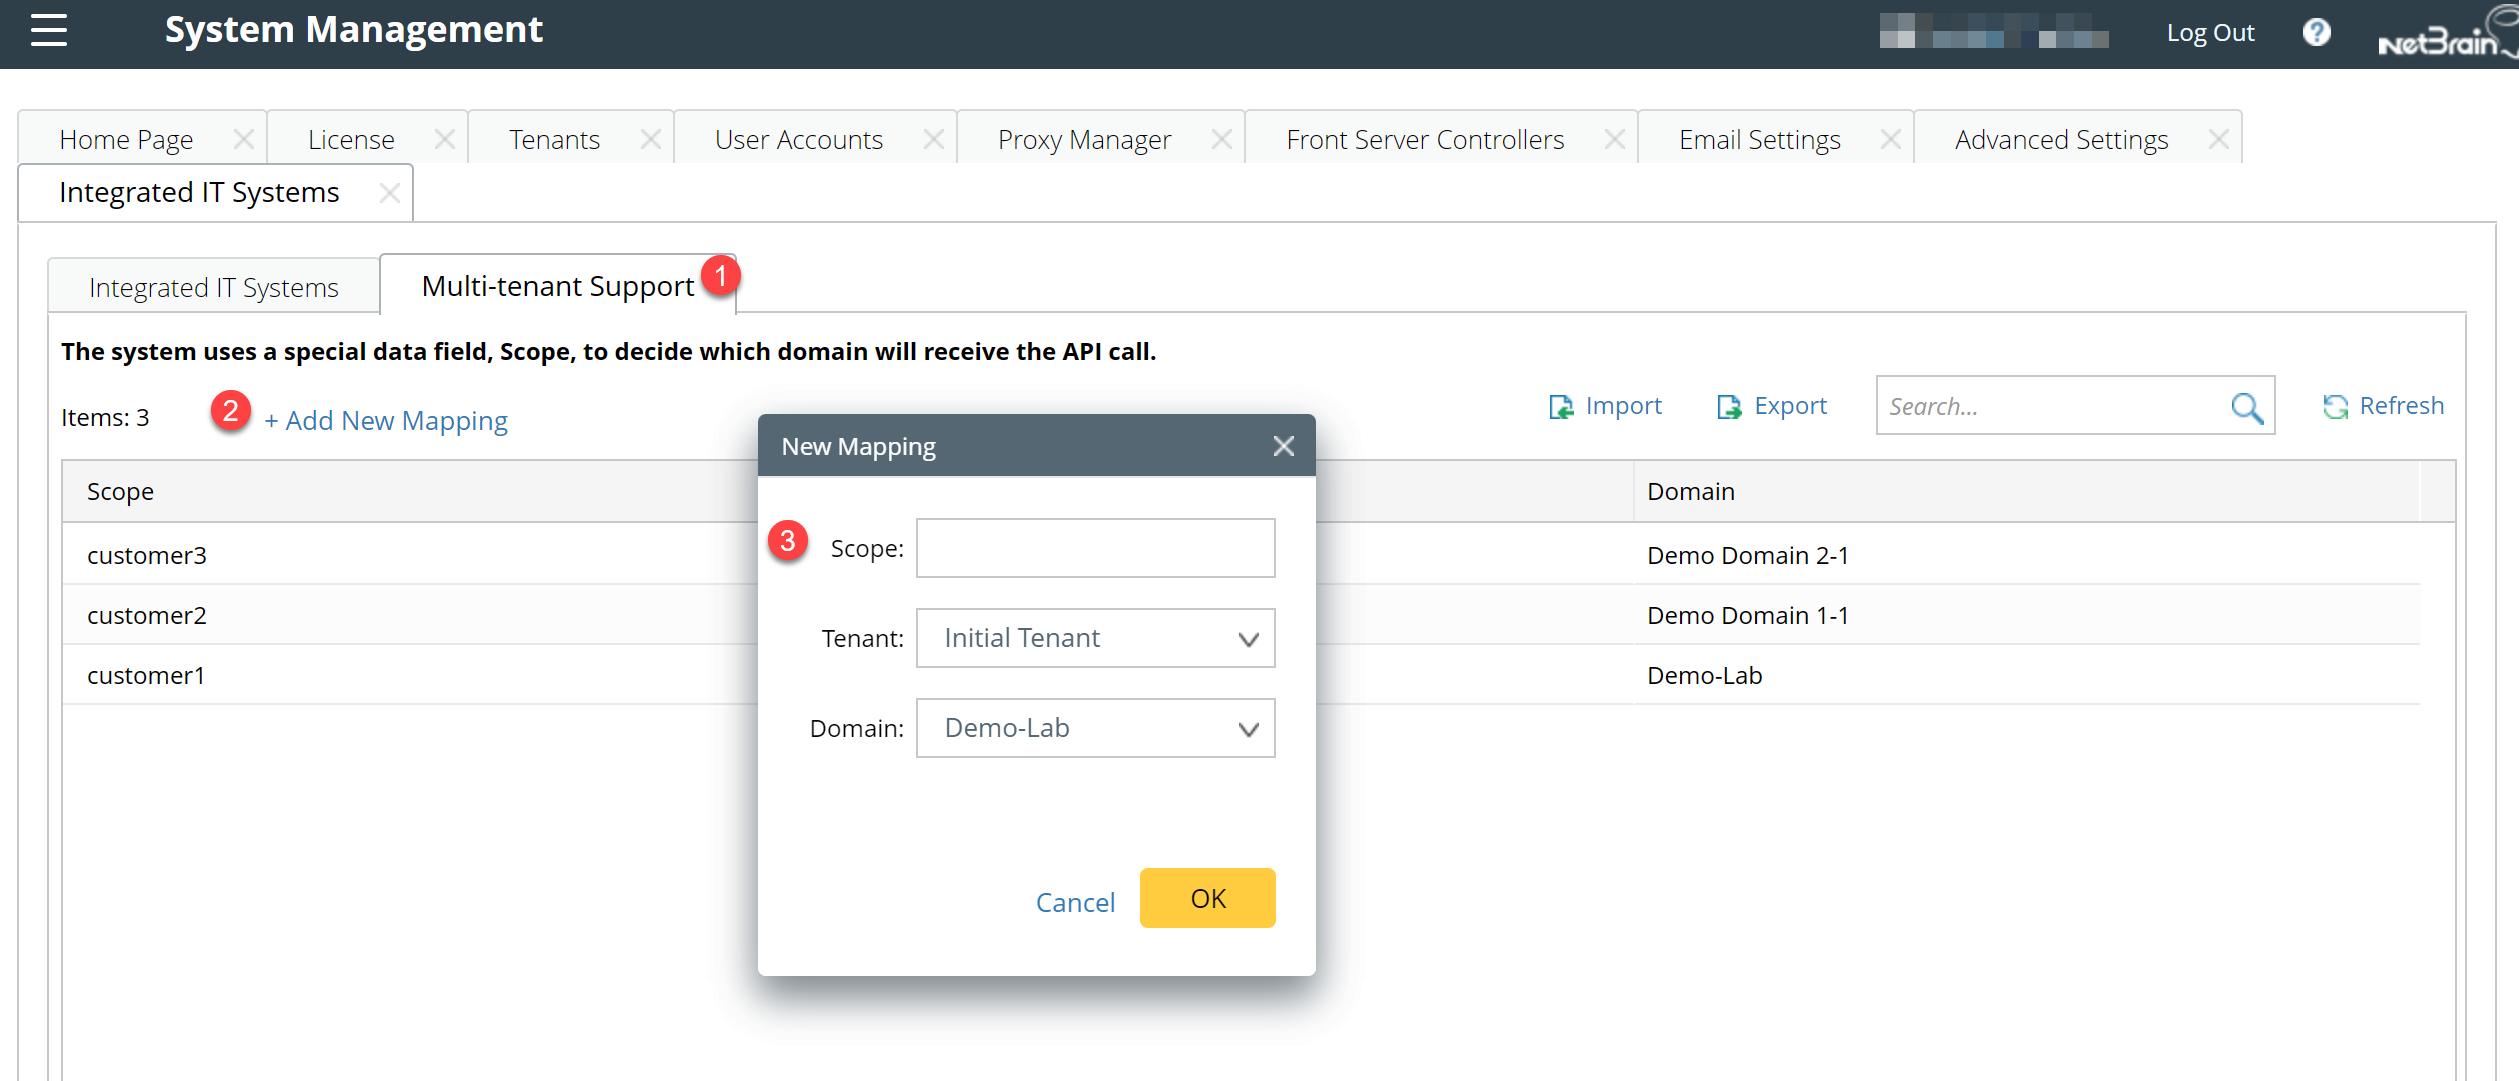This screenshot has height=1081, width=2519.
Task: Expand the Tenant dropdown
Action: pyautogui.click(x=1247, y=639)
